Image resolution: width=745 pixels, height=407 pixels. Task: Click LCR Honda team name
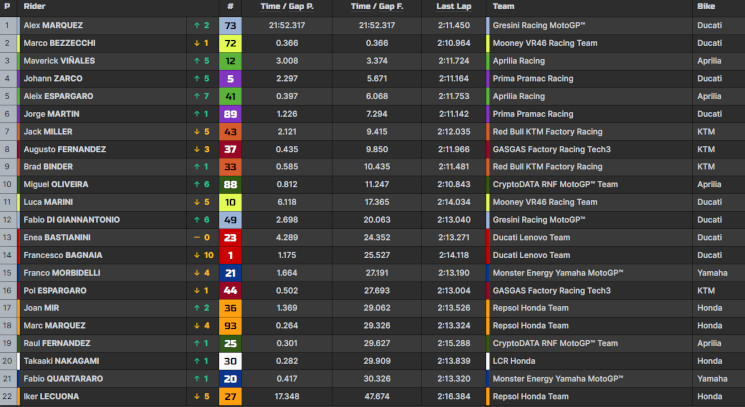(514, 361)
